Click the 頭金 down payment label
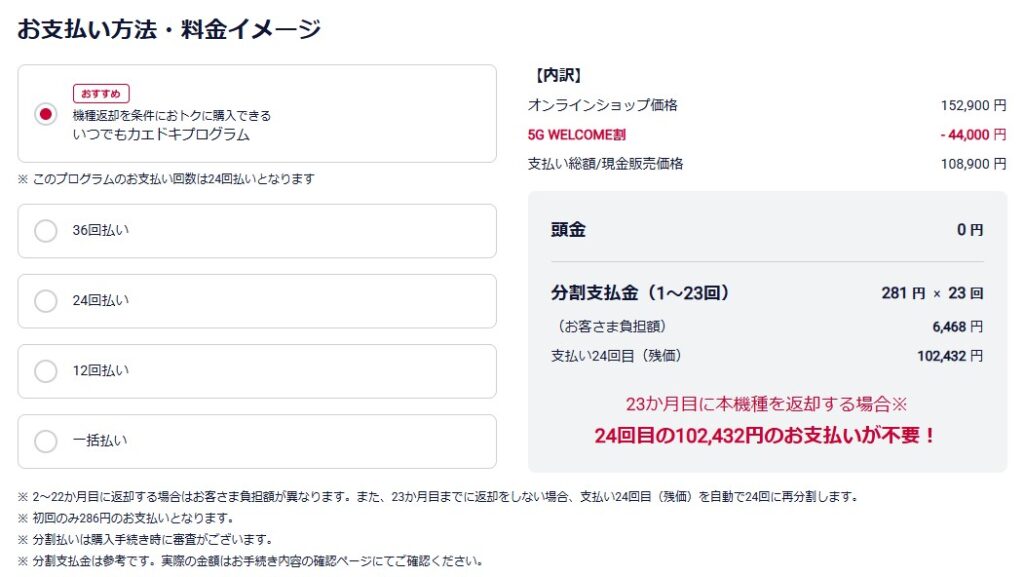 (568, 229)
